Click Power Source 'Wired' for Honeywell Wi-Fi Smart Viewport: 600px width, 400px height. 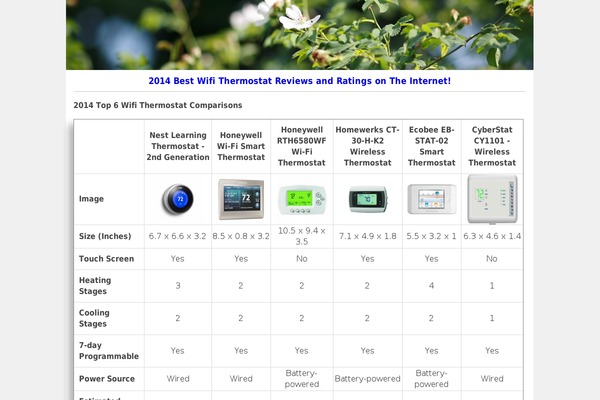241,379
